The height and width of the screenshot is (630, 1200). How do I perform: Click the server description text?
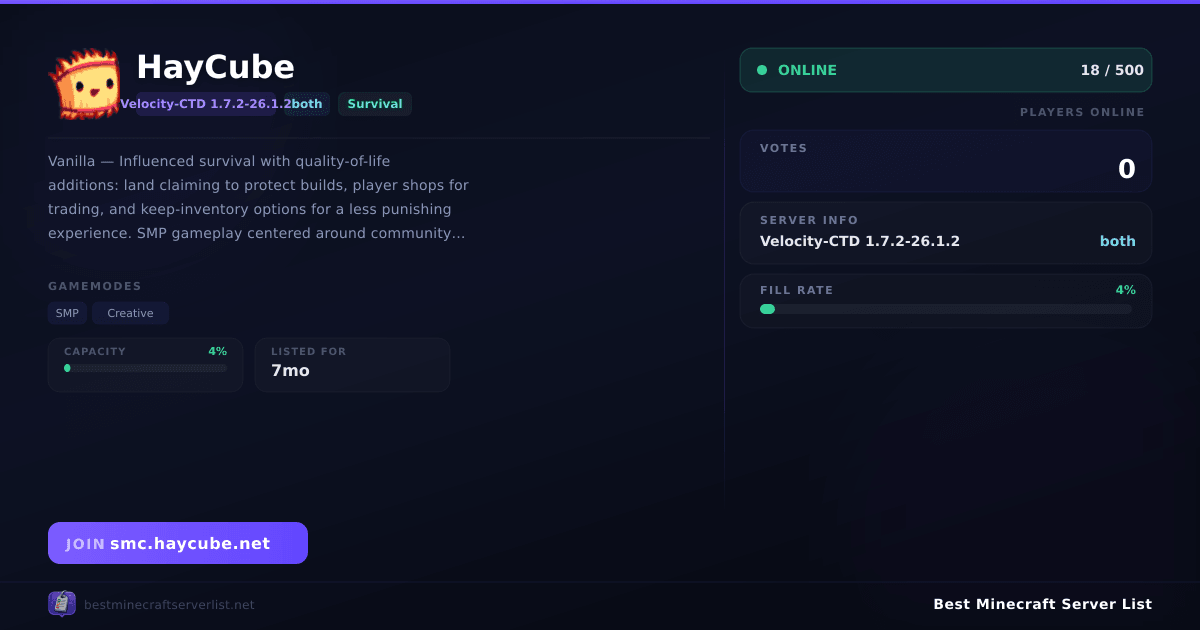258,197
